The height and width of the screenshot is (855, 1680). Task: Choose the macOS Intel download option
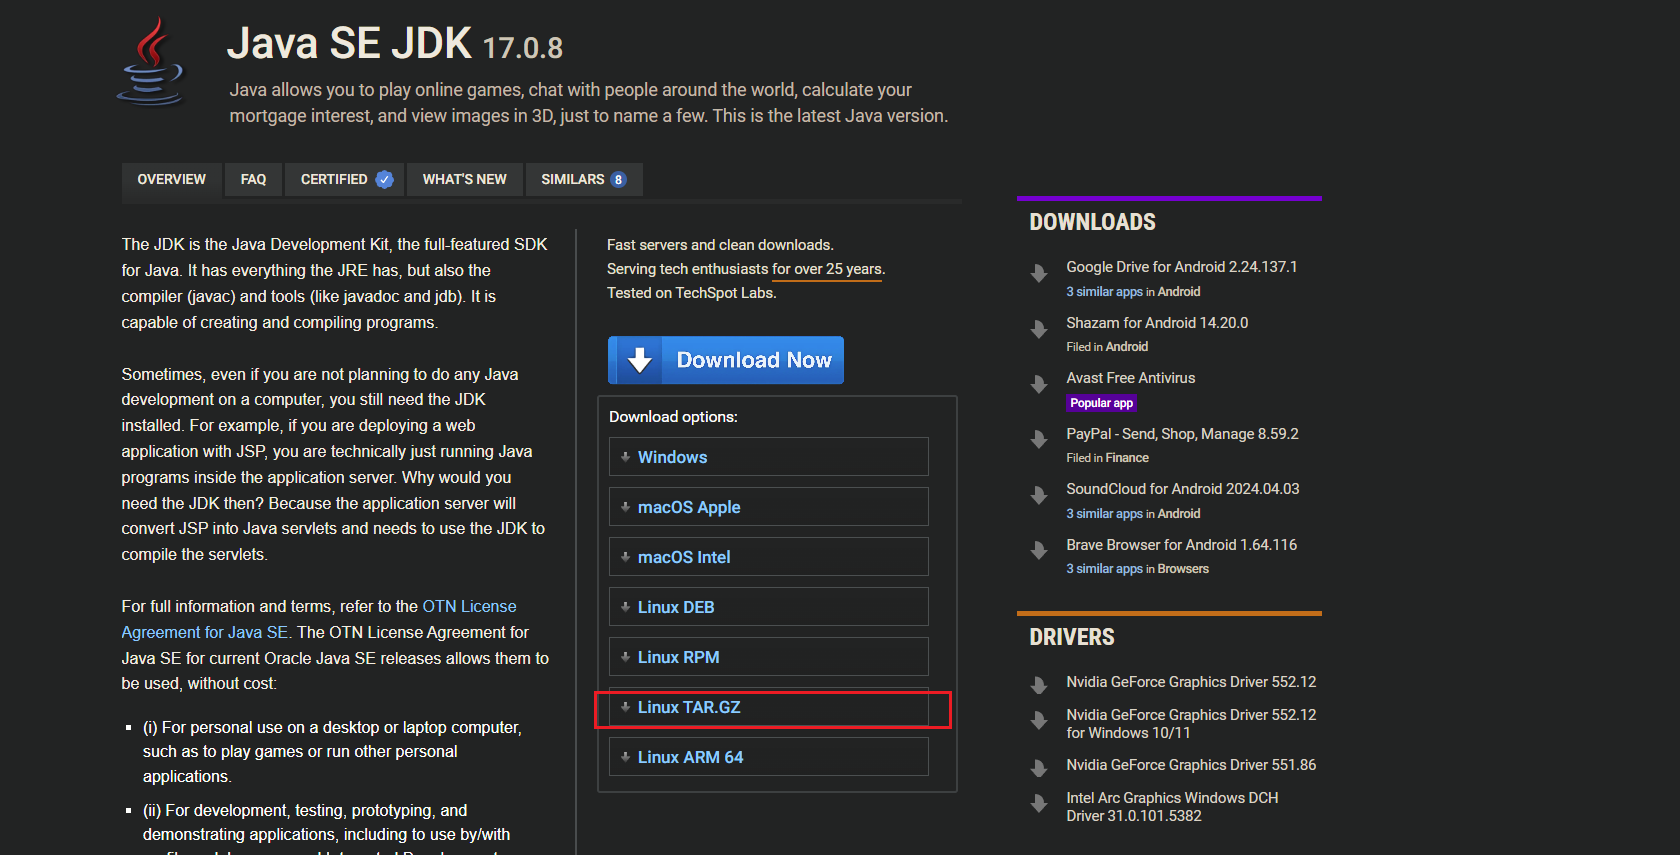pos(768,557)
